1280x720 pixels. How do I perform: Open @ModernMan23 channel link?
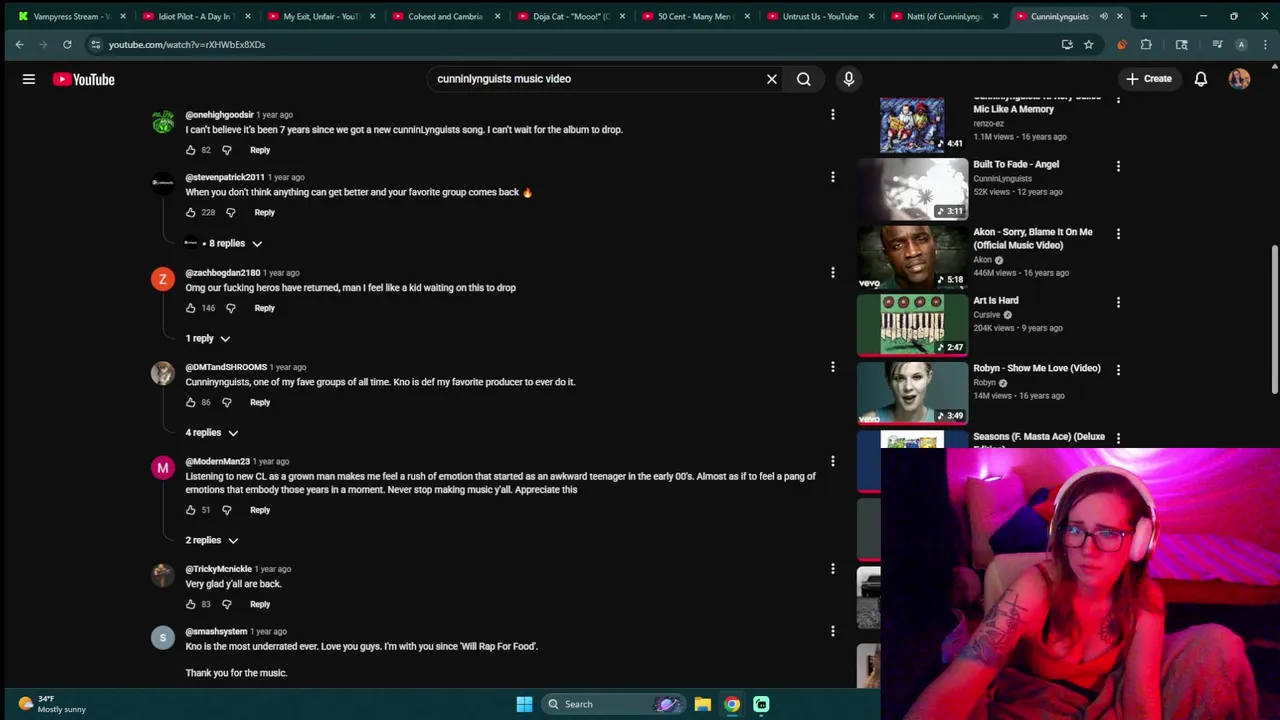click(x=217, y=461)
